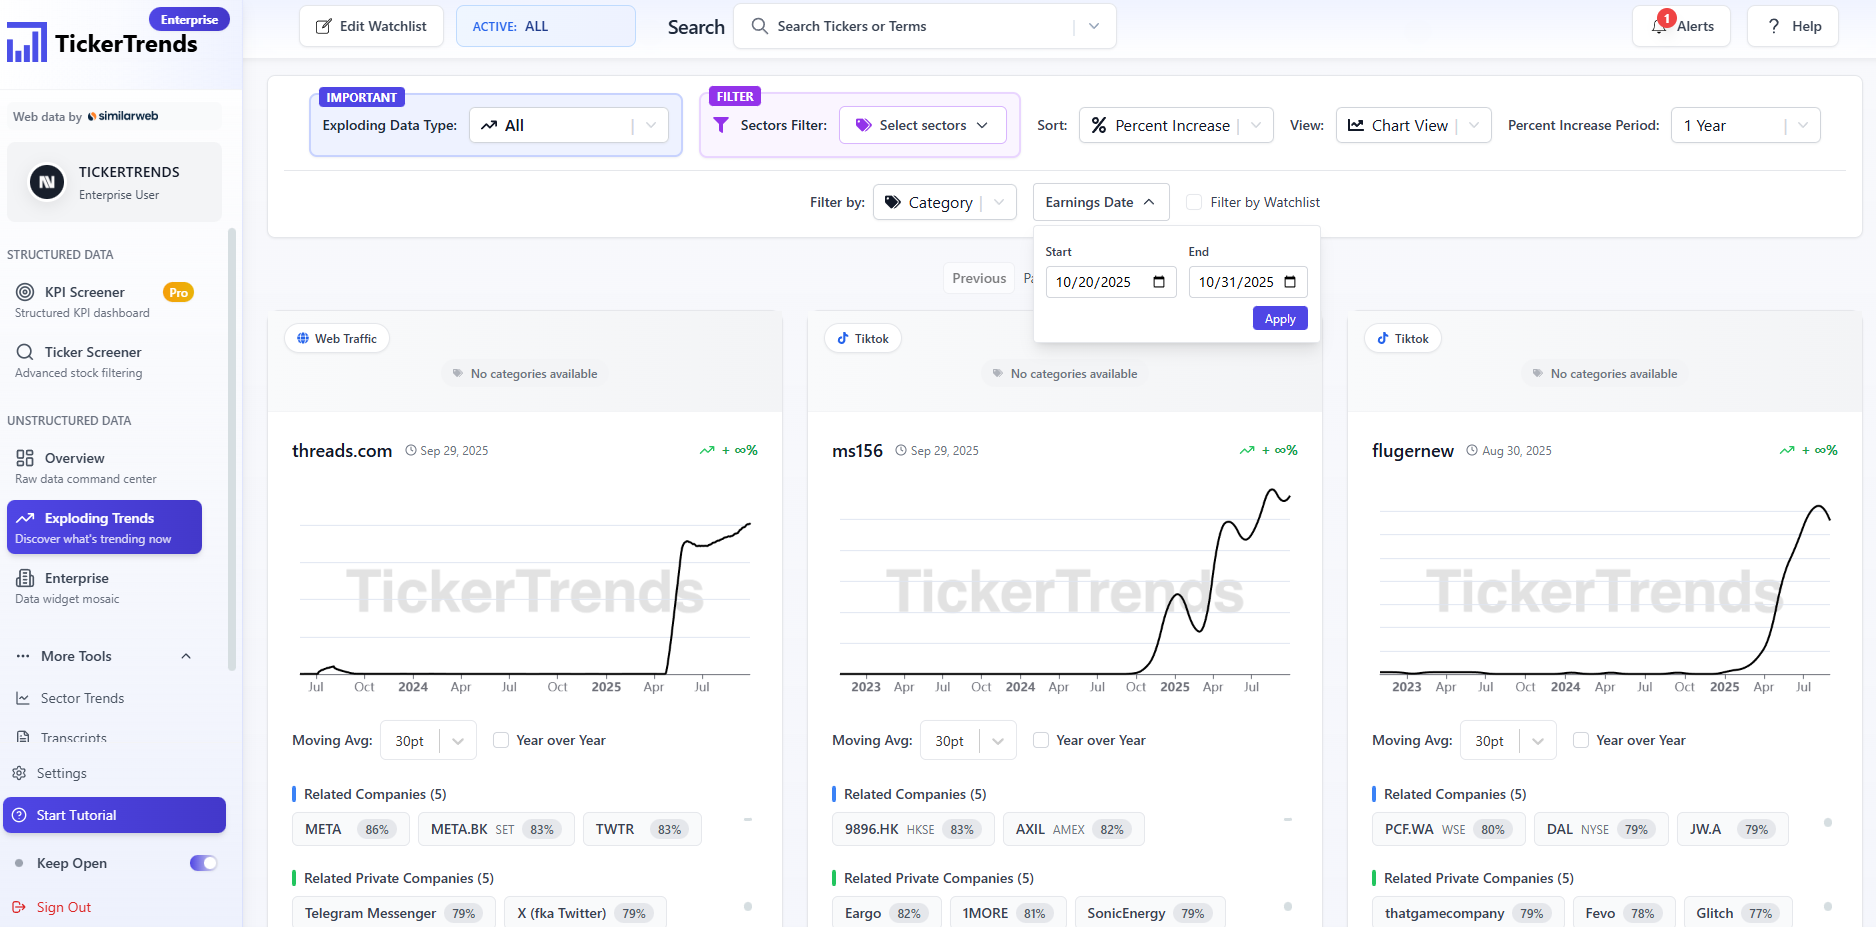Check Year over Year for threads.com
This screenshot has height=927, width=1876.
501,740
